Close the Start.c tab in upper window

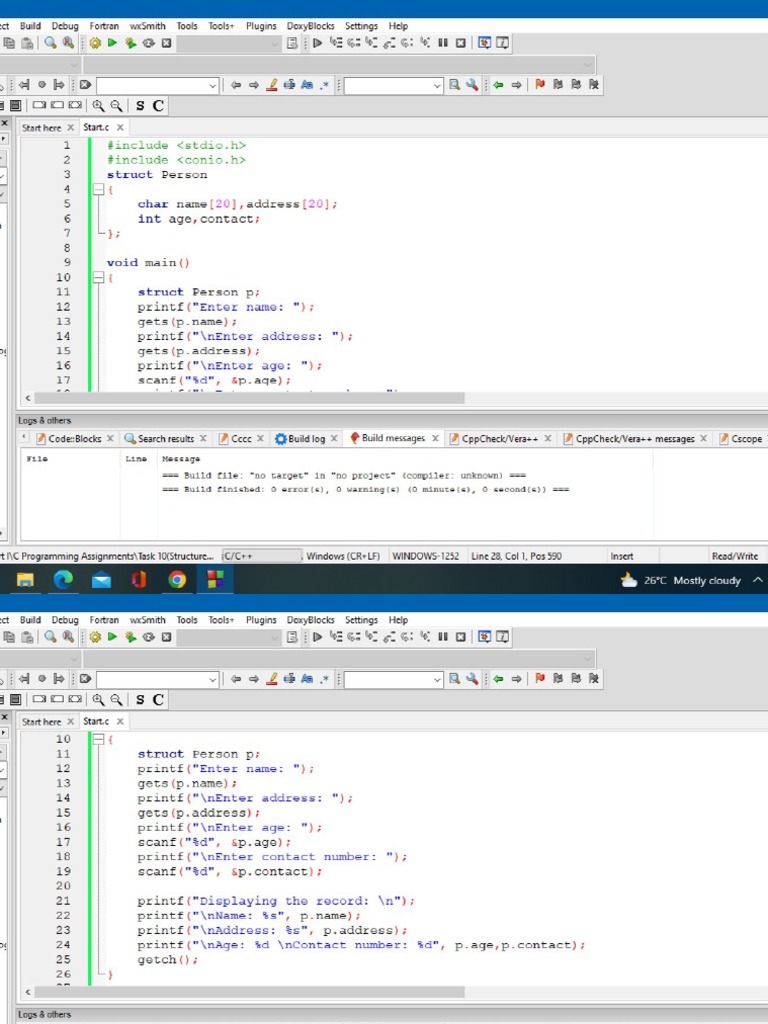[x=120, y=127]
